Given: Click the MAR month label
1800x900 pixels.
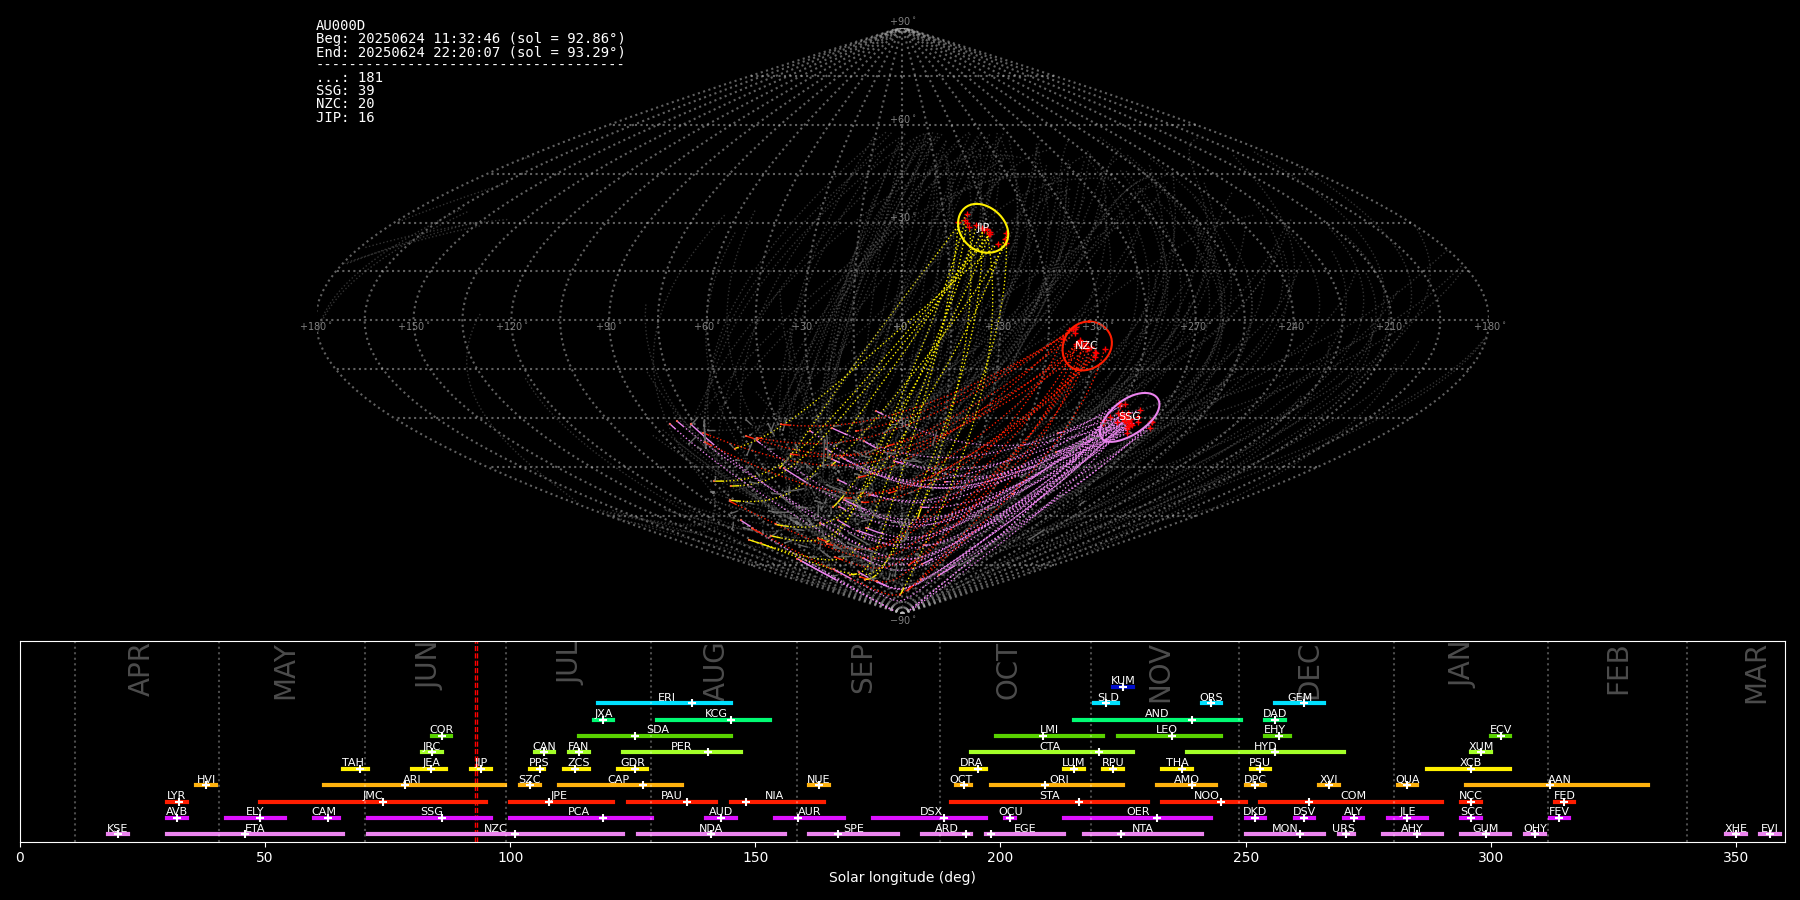Looking at the screenshot, I should pyautogui.click(x=1756, y=675).
